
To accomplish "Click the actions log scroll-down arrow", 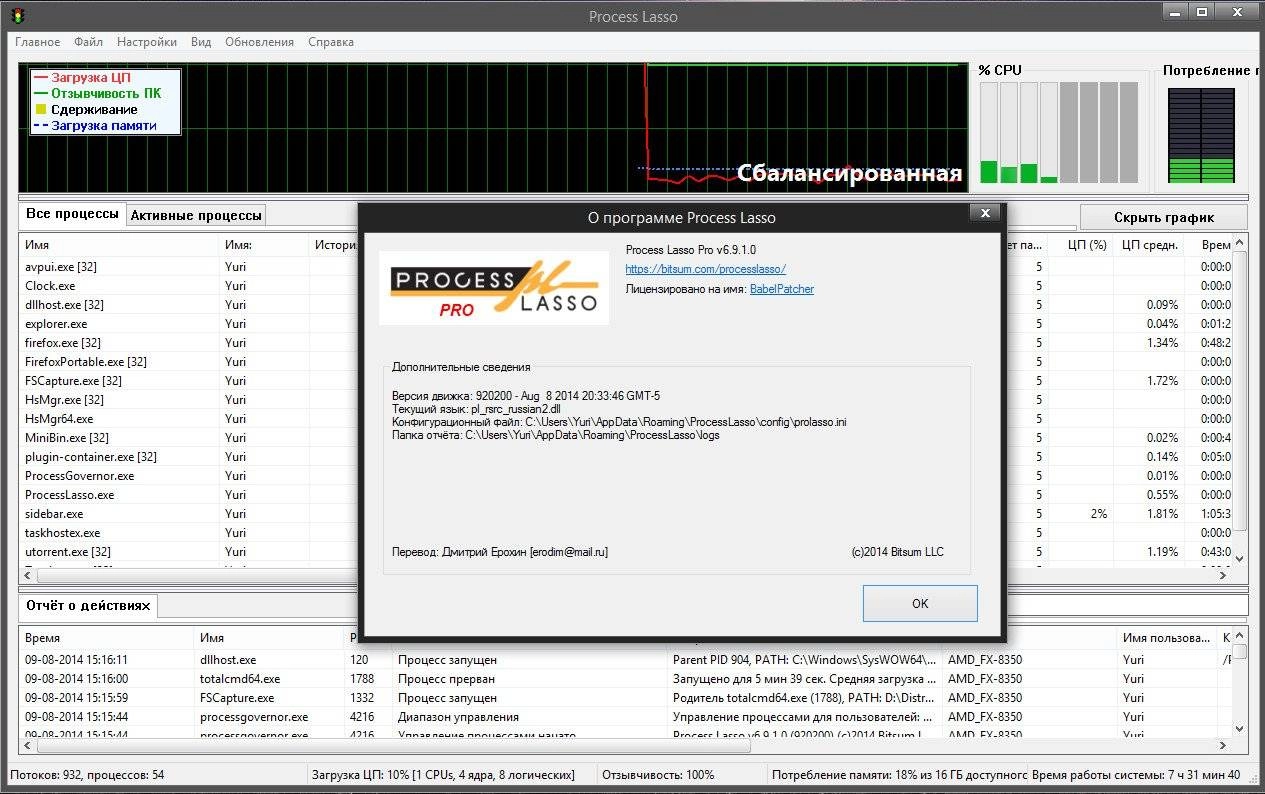I will (x=1240, y=731).
